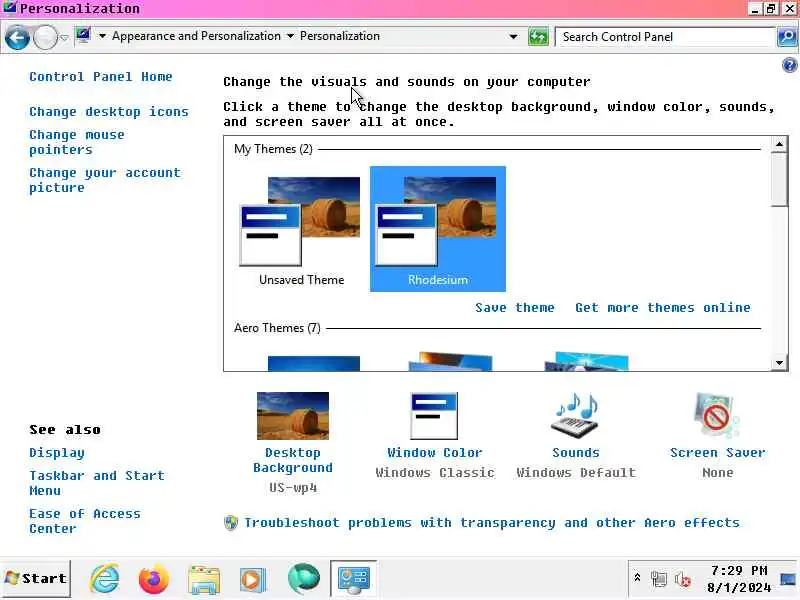Image resolution: width=800 pixels, height=600 pixels.
Task: Click theme list scroll up arrow
Action: pyautogui.click(x=779, y=144)
